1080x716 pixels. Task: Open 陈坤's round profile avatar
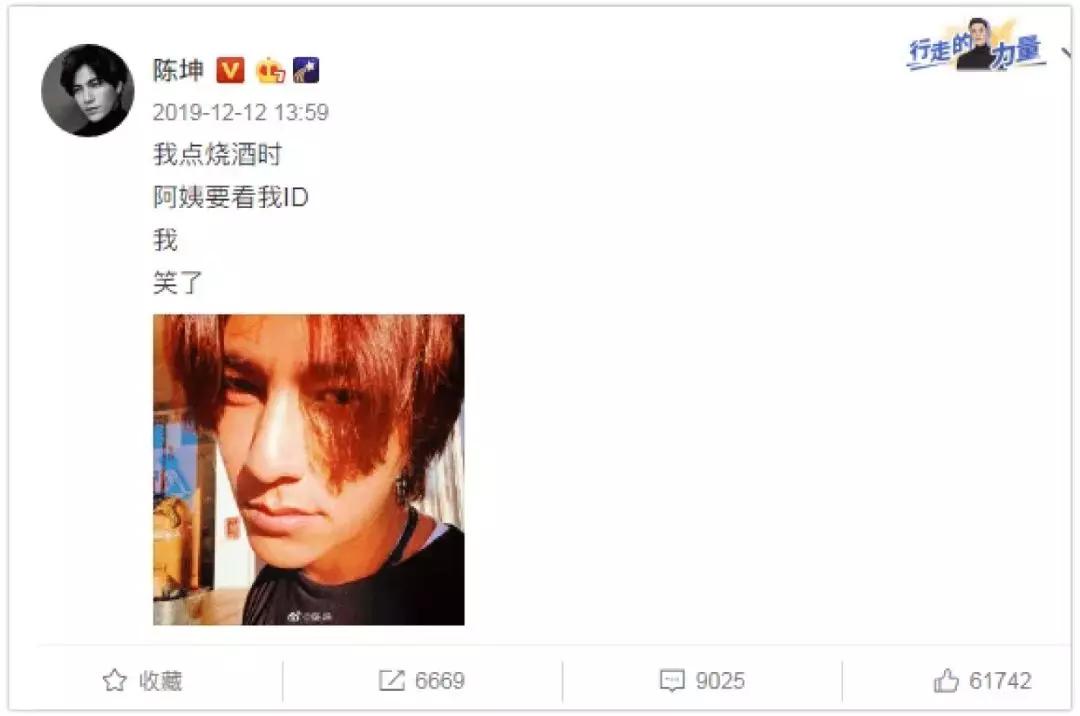click(87, 90)
